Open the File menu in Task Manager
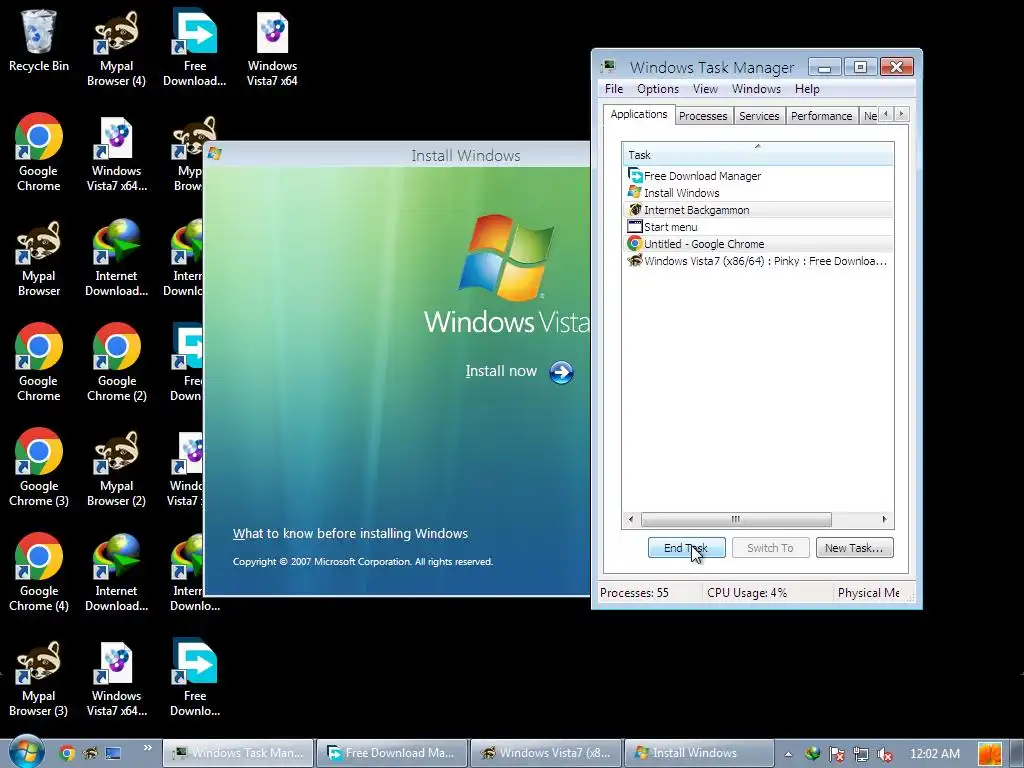Screen dimensions: 1024x768 (x=614, y=89)
